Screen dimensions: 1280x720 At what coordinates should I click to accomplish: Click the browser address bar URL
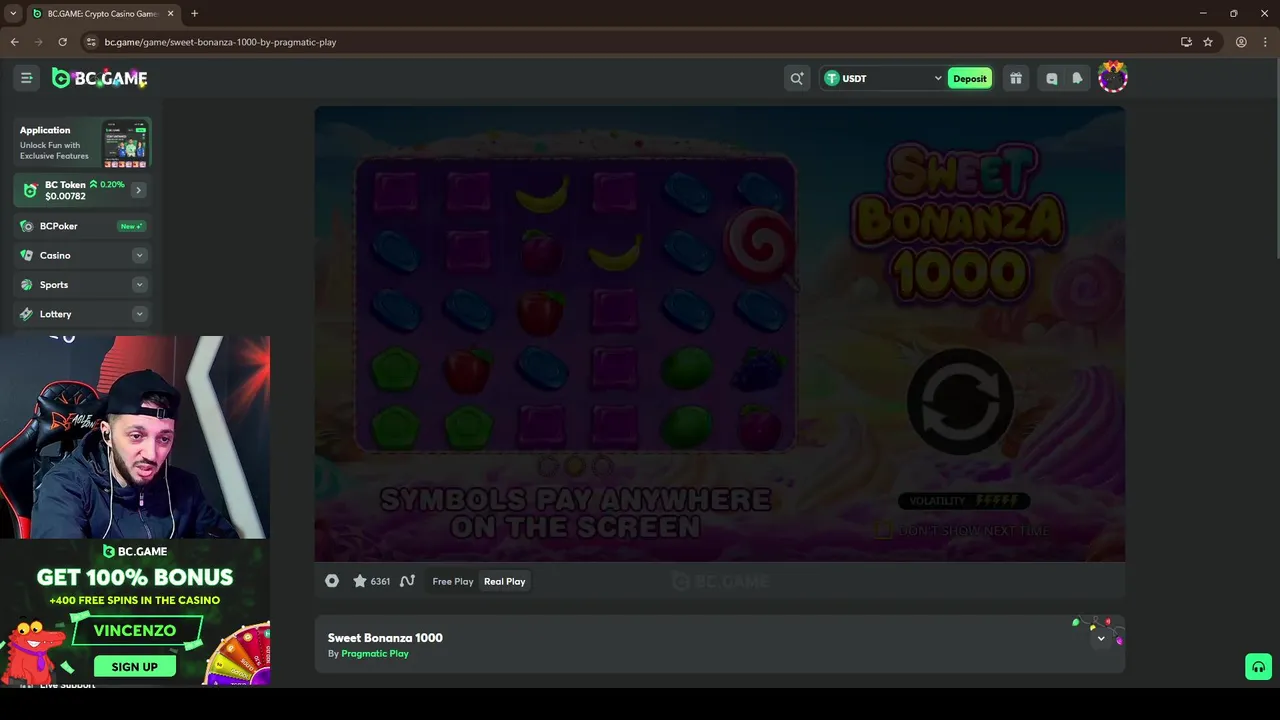click(220, 42)
